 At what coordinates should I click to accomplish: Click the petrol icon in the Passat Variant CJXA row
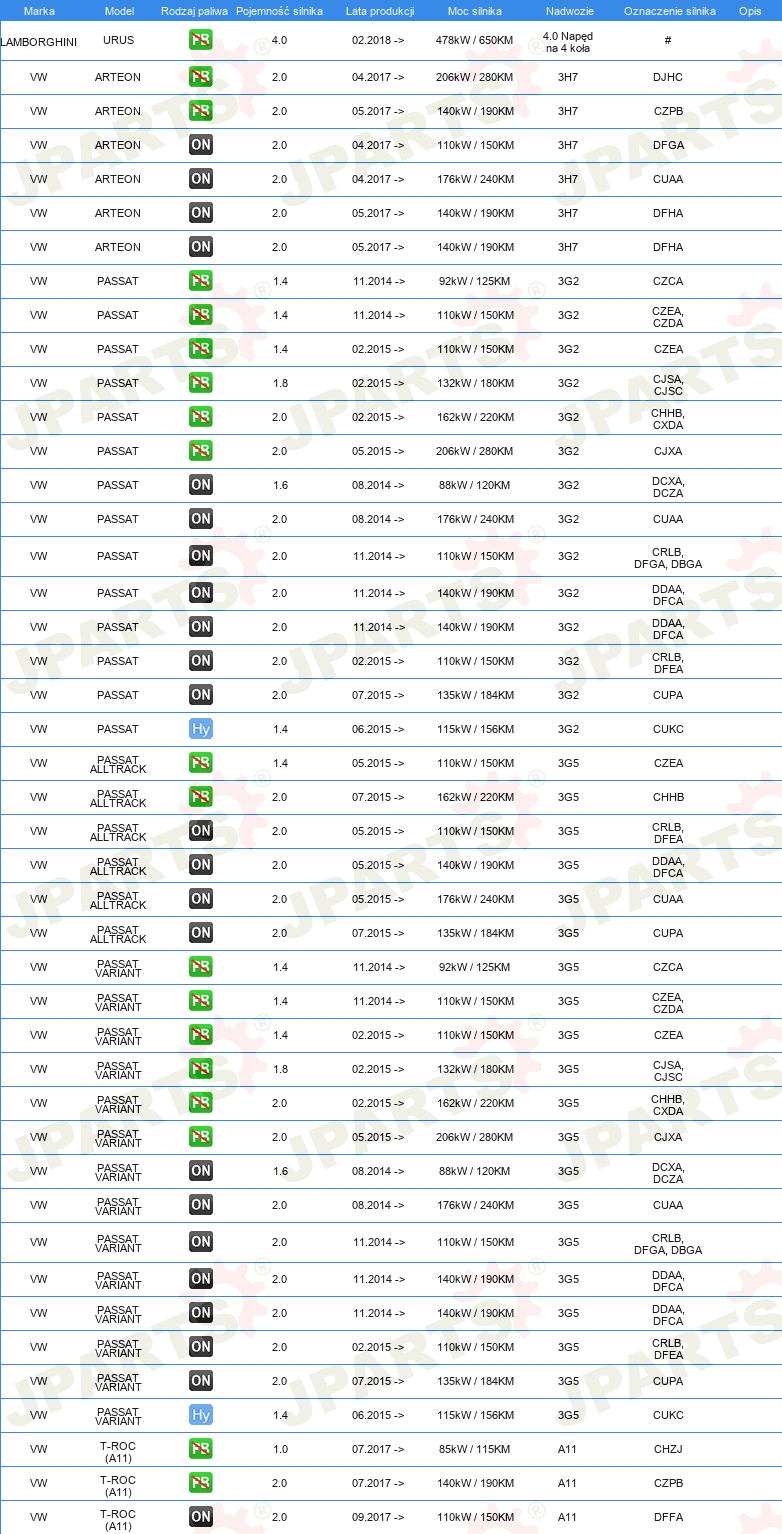click(x=201, y=1137)
